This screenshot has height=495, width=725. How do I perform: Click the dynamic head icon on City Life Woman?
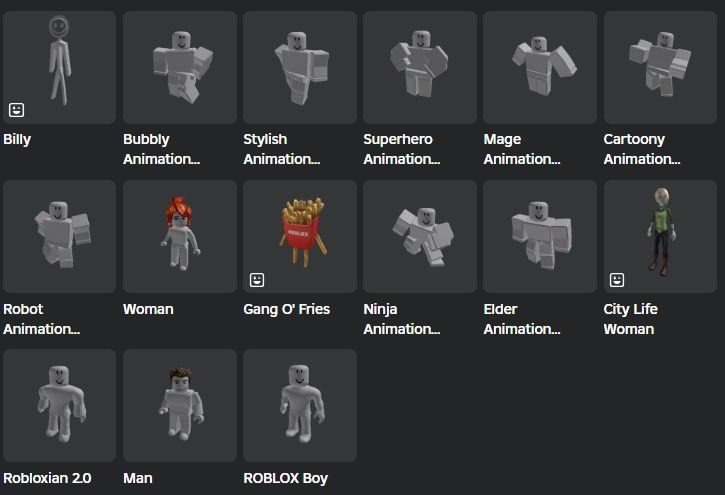pos(617,280)
